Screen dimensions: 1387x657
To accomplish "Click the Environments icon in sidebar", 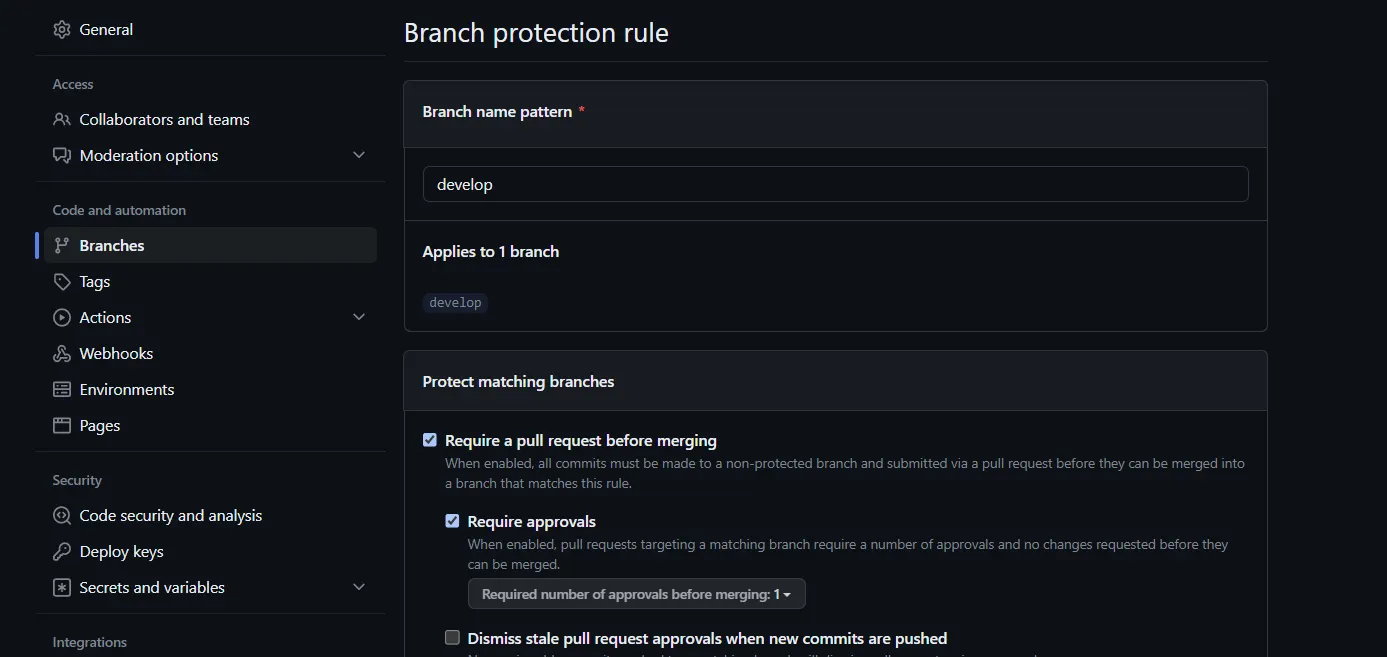I will pyautogui.click(x=62, y=390).
